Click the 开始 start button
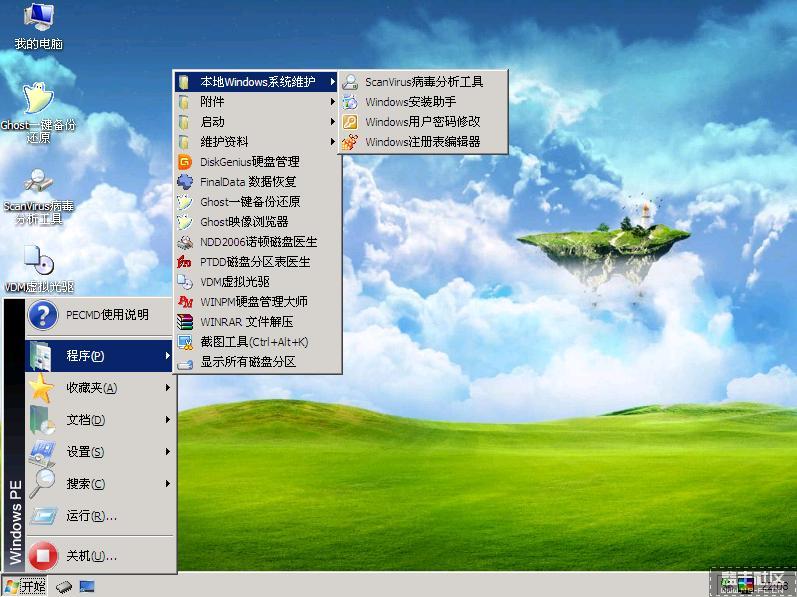Screen dimensions: 797x597 coord(26,586)
